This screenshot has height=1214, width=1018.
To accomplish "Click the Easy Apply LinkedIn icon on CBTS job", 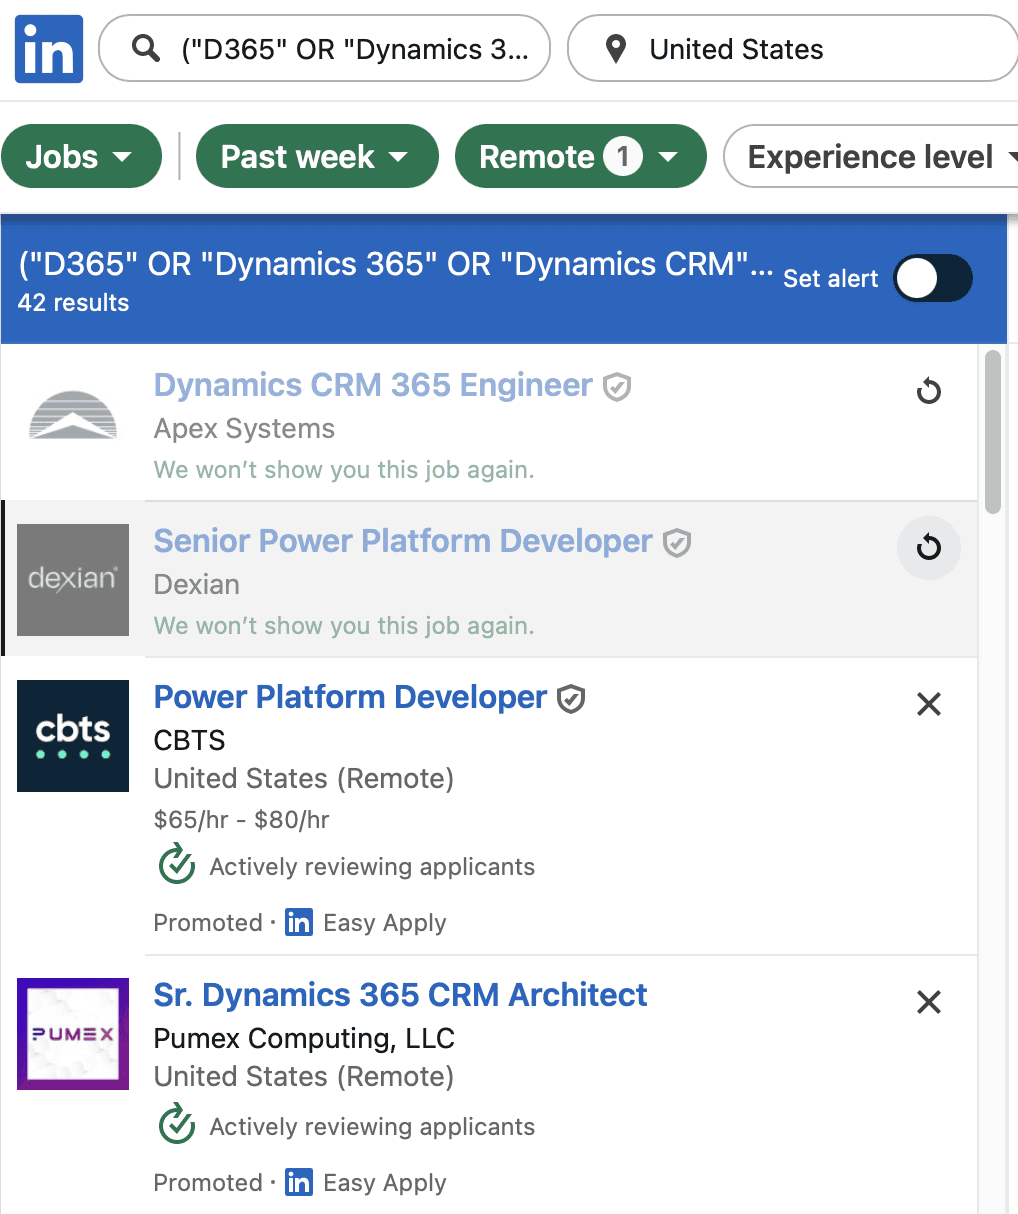I will [298, 922].
